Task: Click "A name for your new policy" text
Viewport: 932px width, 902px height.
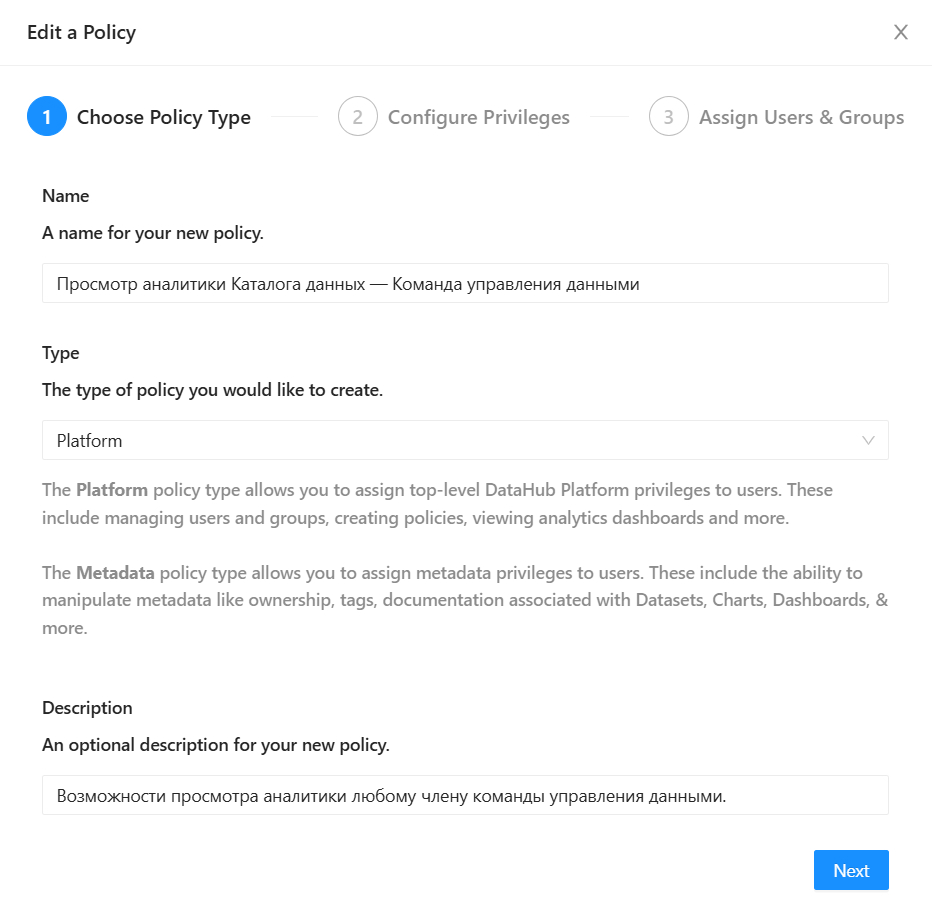Action: (152, 233)
